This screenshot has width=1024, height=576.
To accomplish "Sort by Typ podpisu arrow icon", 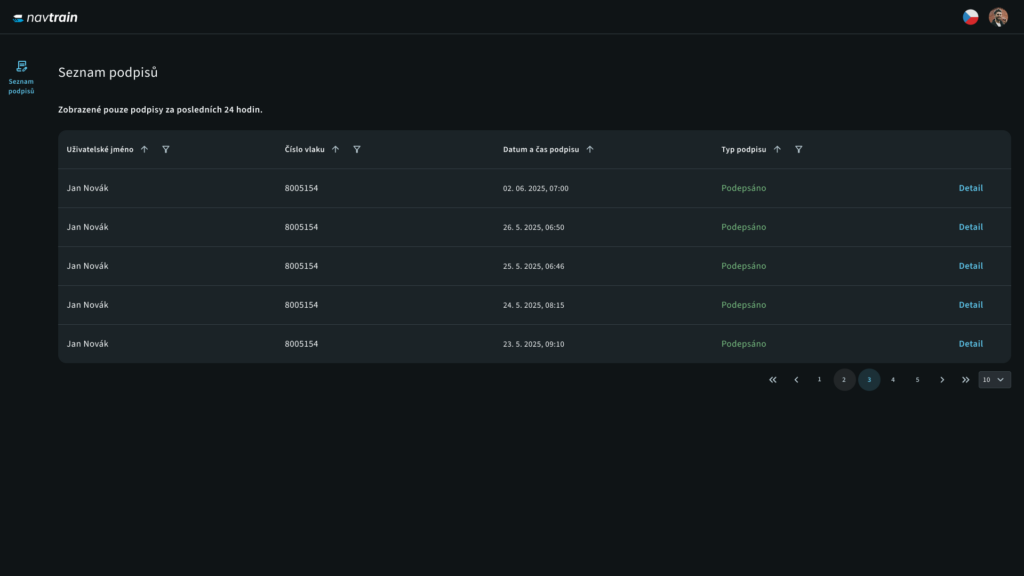I will 777,149.
